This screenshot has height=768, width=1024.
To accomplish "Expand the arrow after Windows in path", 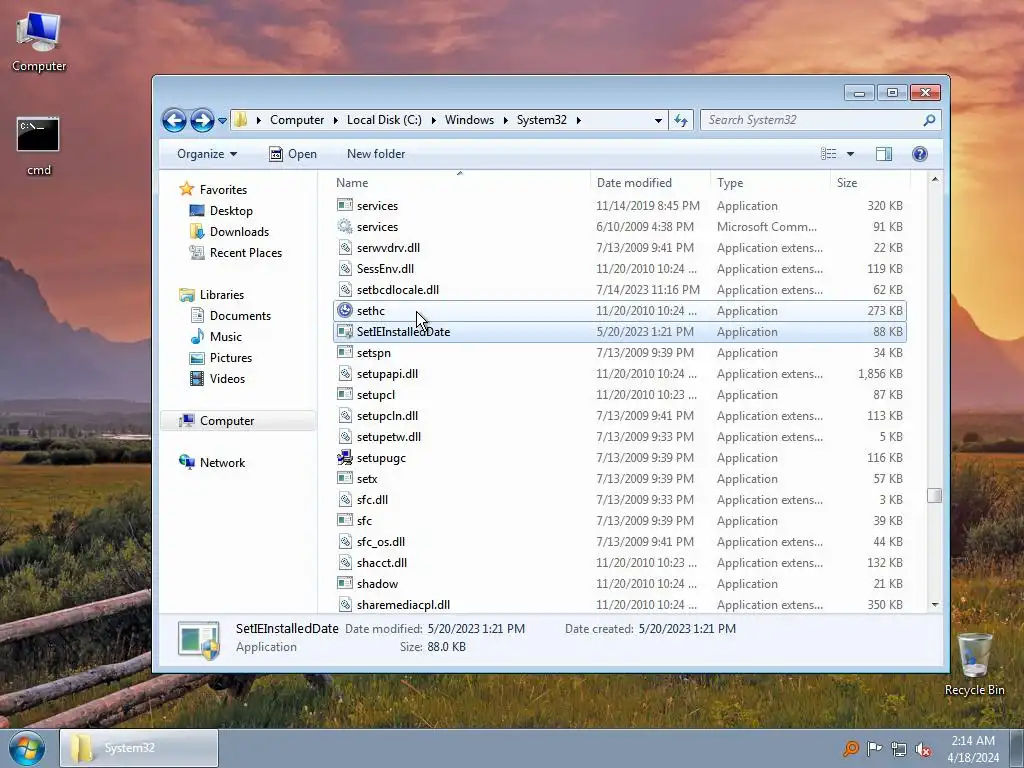I will coord(505,120).
